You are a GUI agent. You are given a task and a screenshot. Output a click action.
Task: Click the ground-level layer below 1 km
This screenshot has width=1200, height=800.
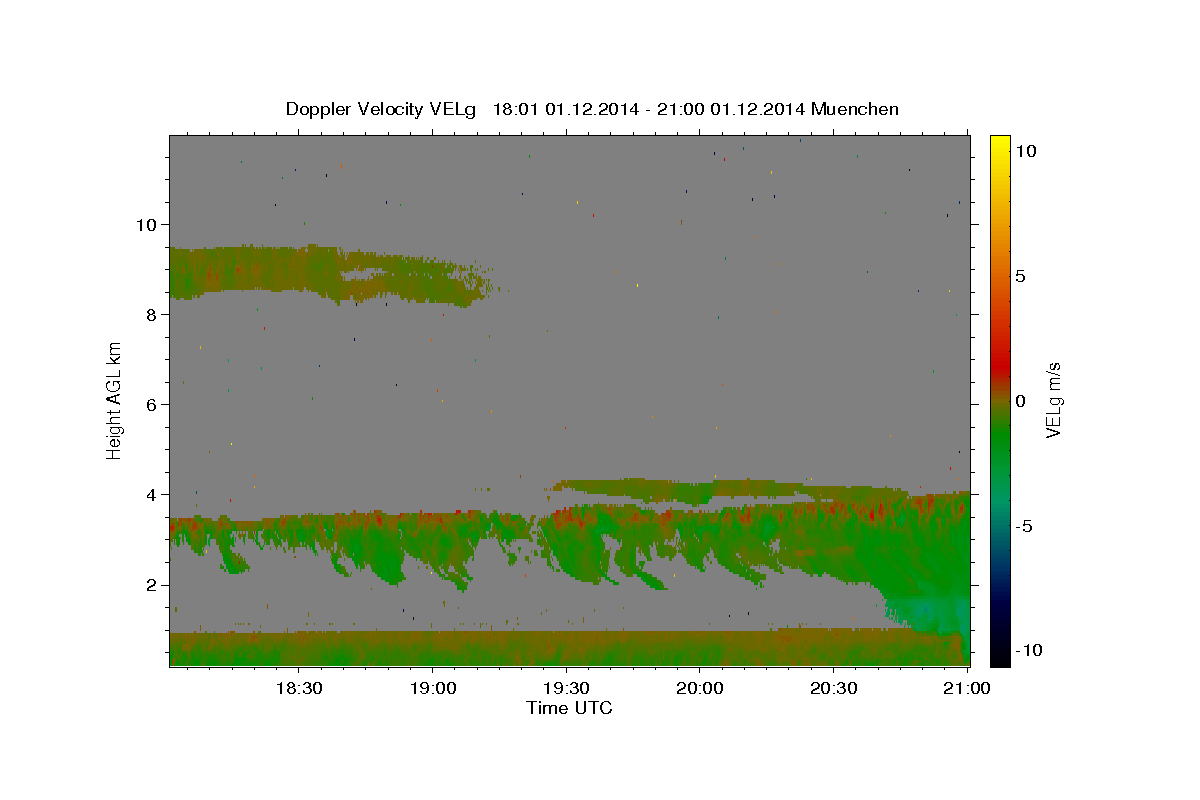[568, 648]
